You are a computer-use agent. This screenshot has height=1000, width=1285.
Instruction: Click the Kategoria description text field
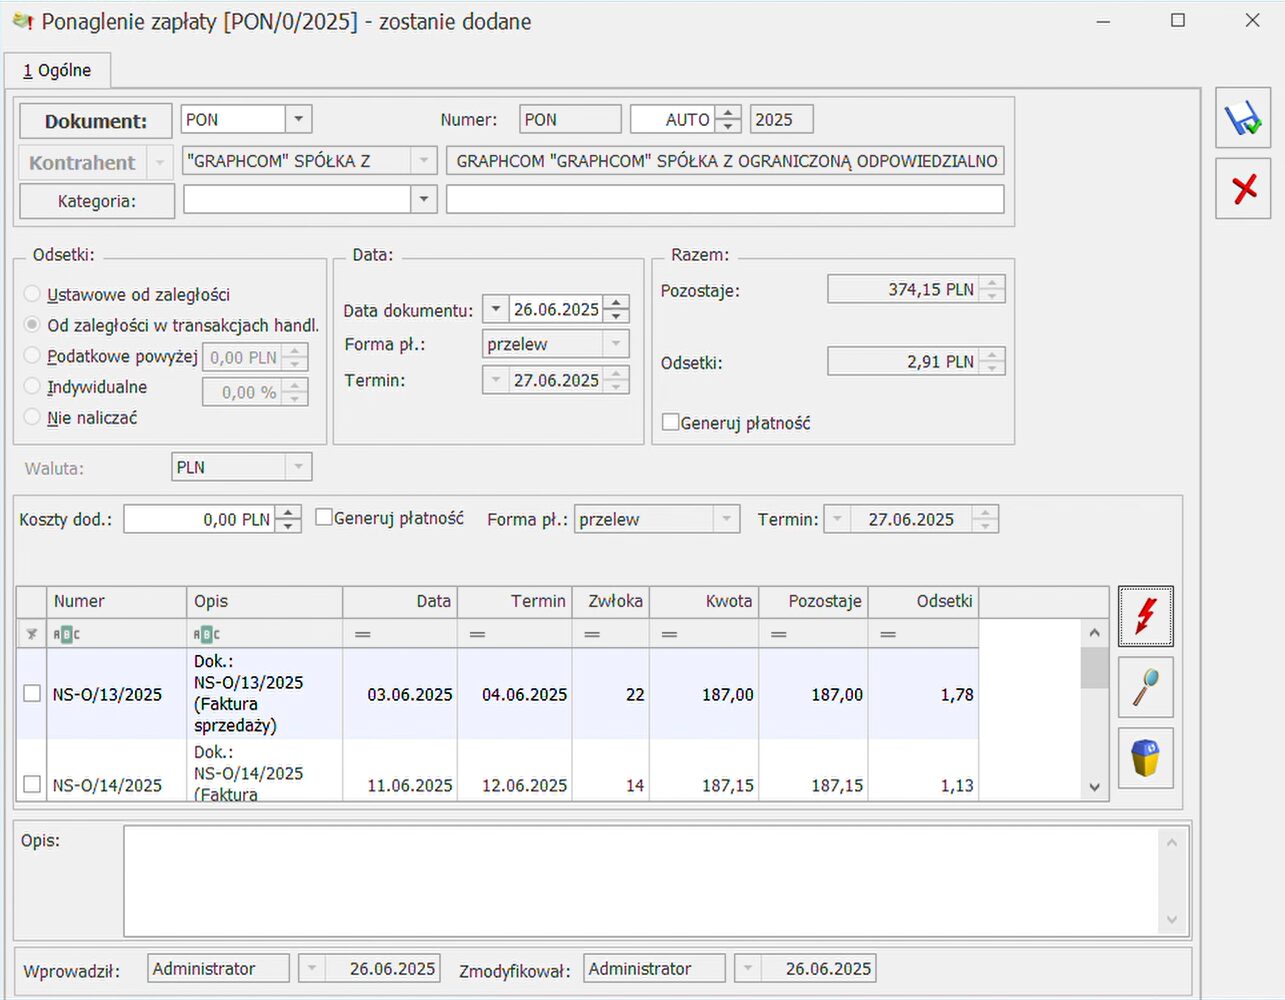[x=725, y=199]
